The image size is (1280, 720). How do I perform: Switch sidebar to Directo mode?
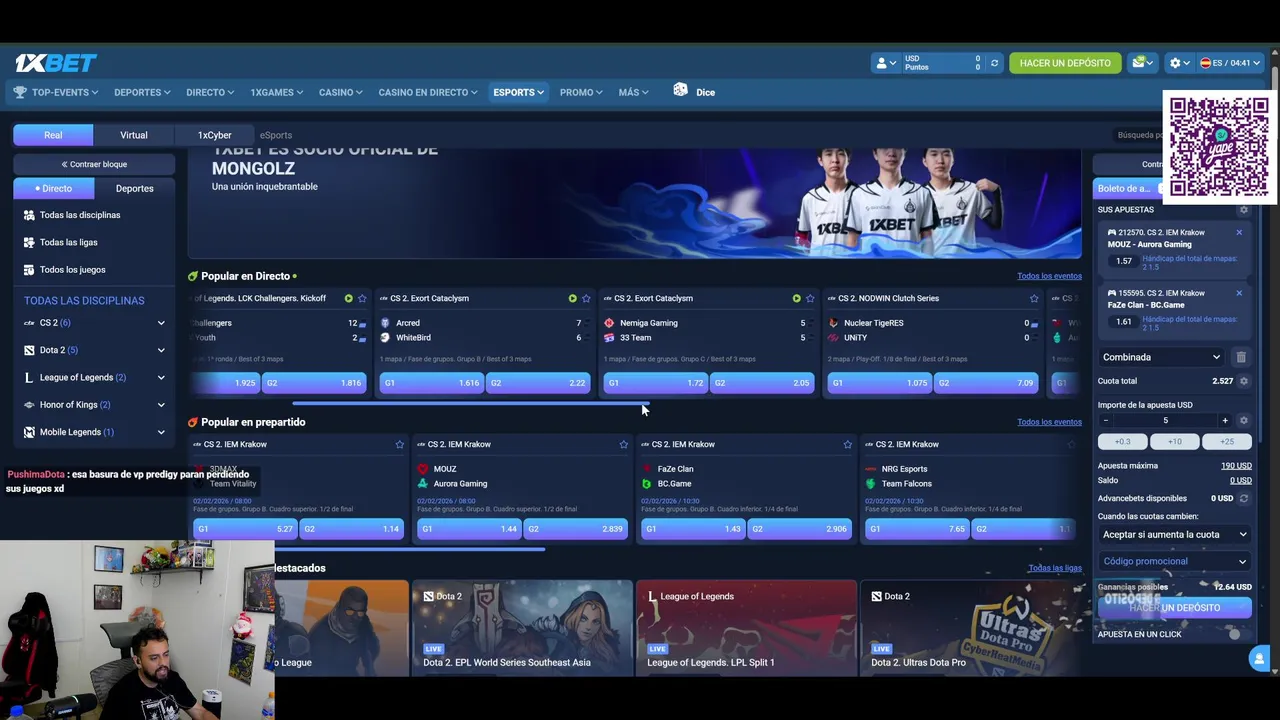(x=53, y=188)
